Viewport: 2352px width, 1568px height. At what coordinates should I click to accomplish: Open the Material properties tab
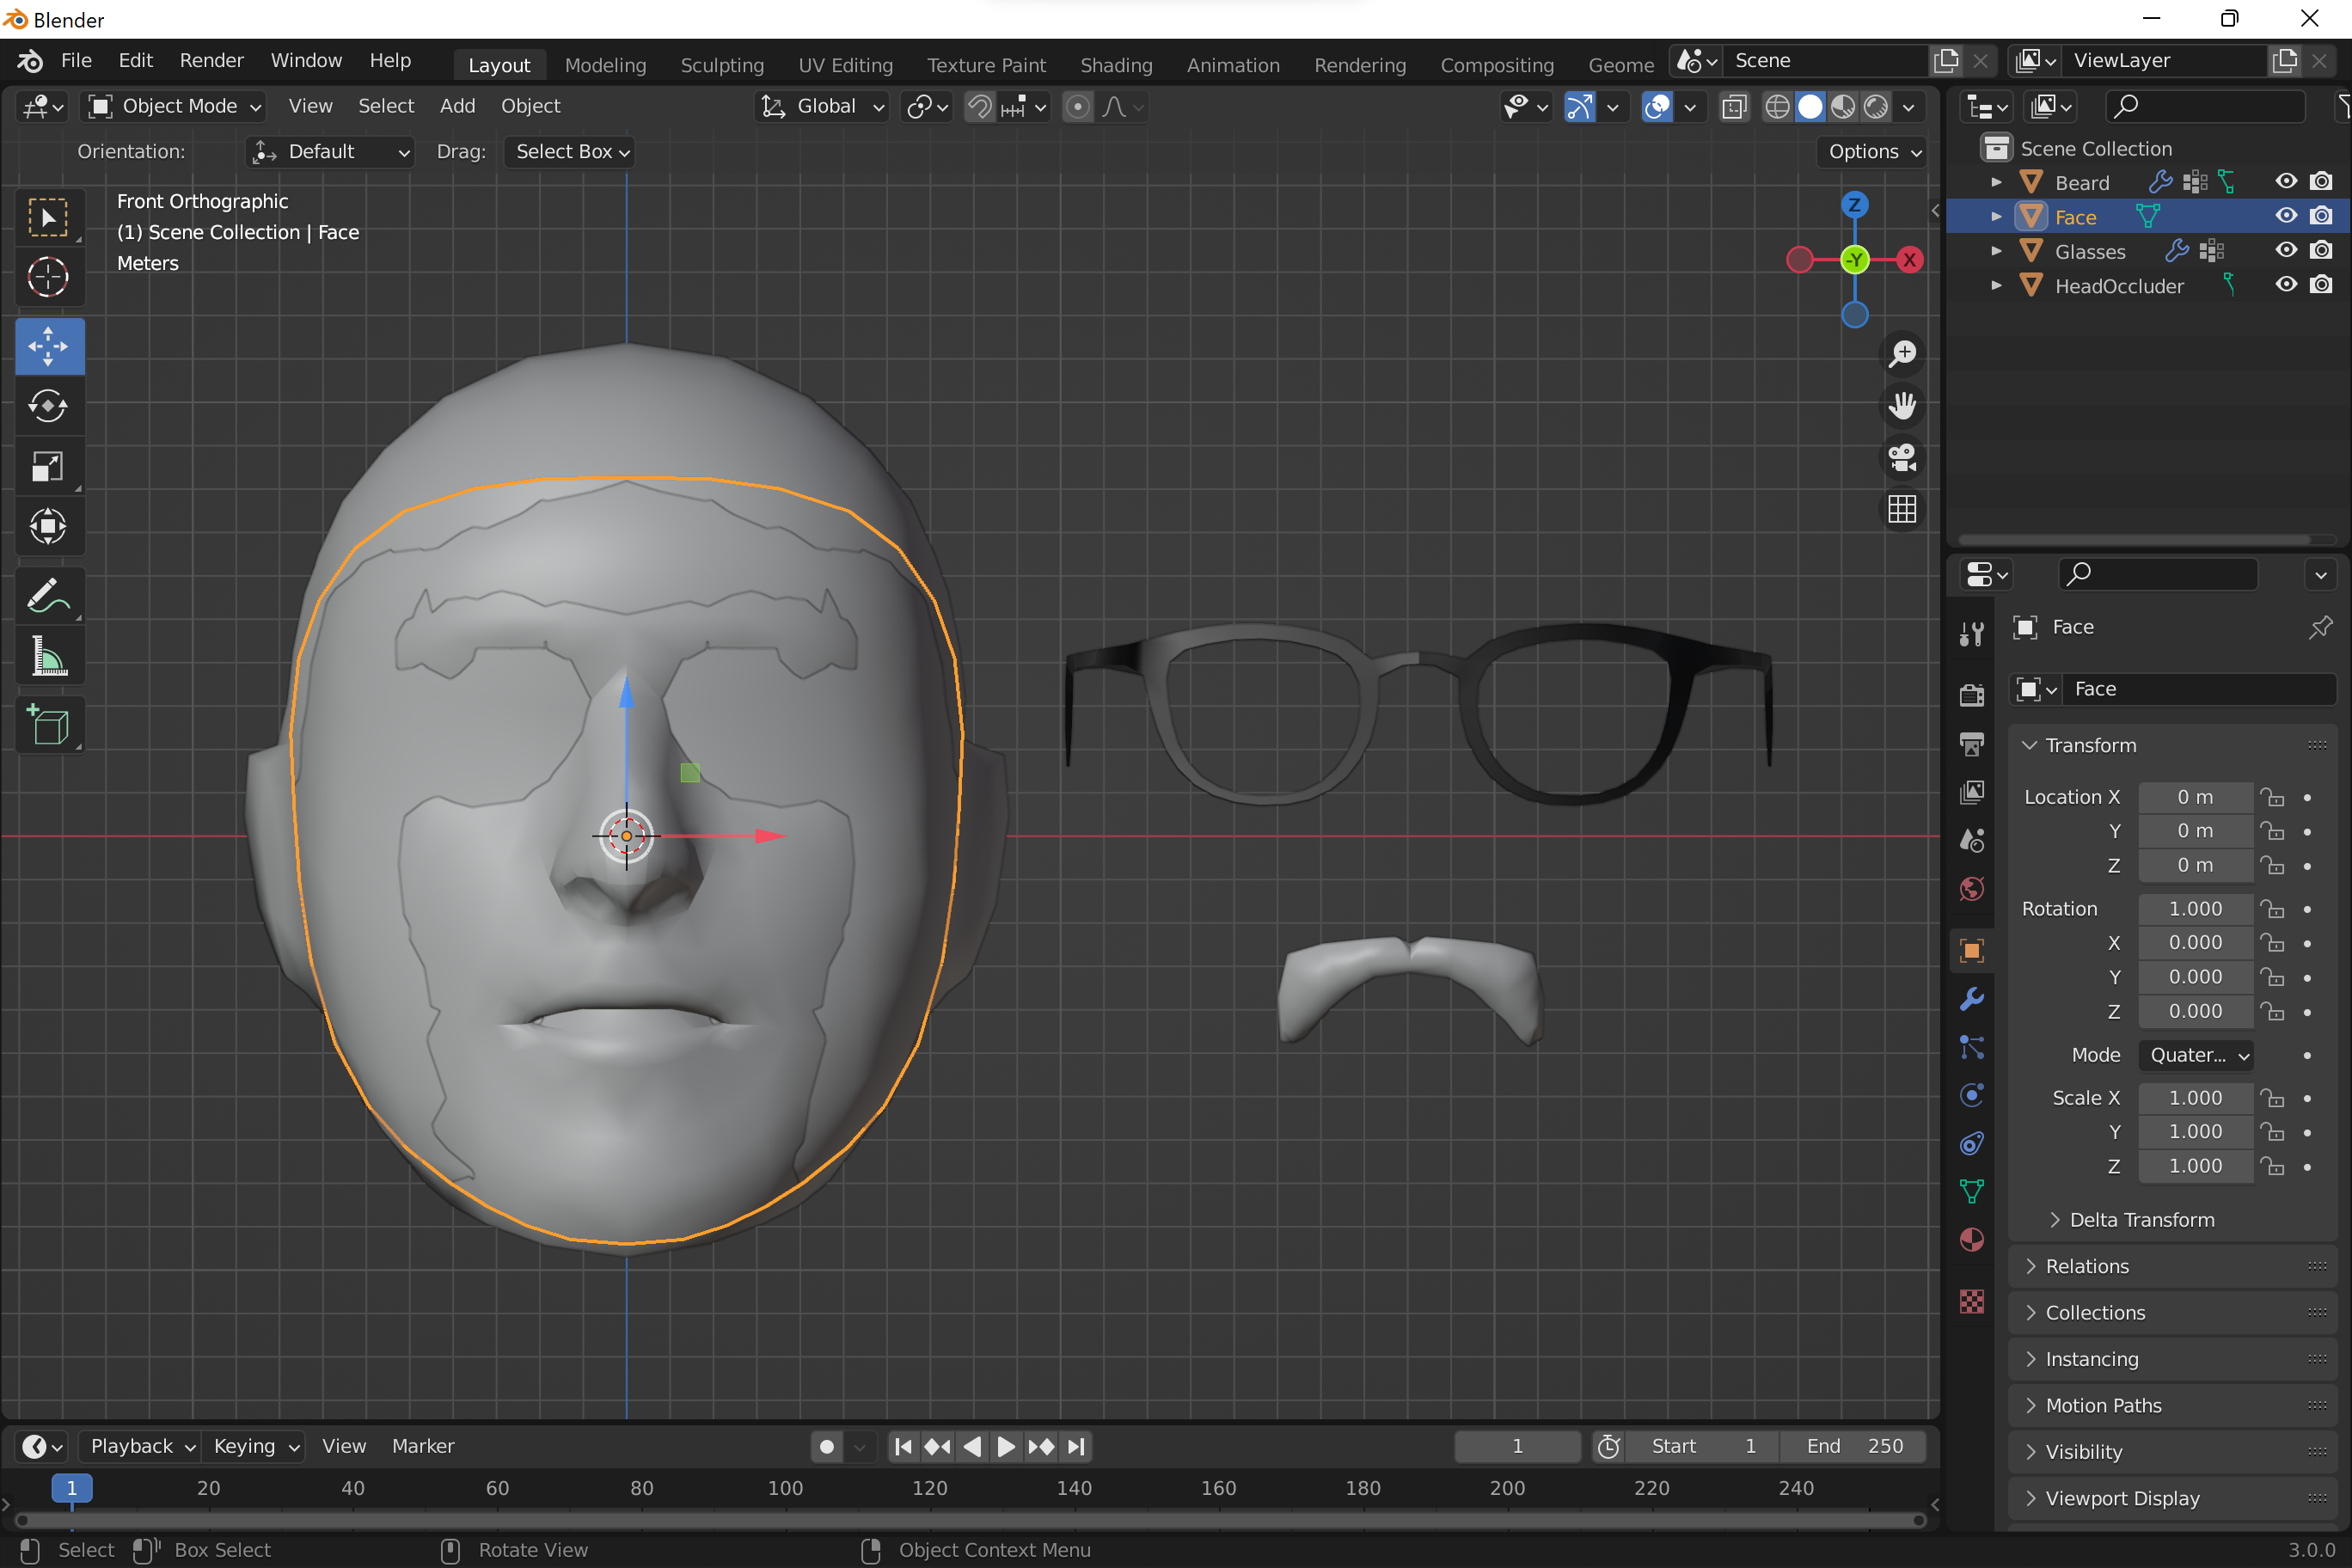[1971, 1240]
